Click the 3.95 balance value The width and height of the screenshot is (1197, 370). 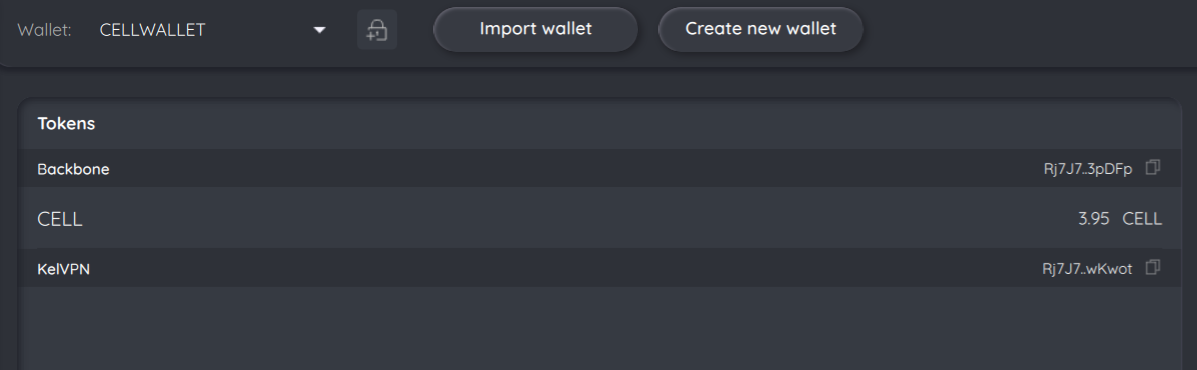pyautogui.click(x=1093, y=219)
